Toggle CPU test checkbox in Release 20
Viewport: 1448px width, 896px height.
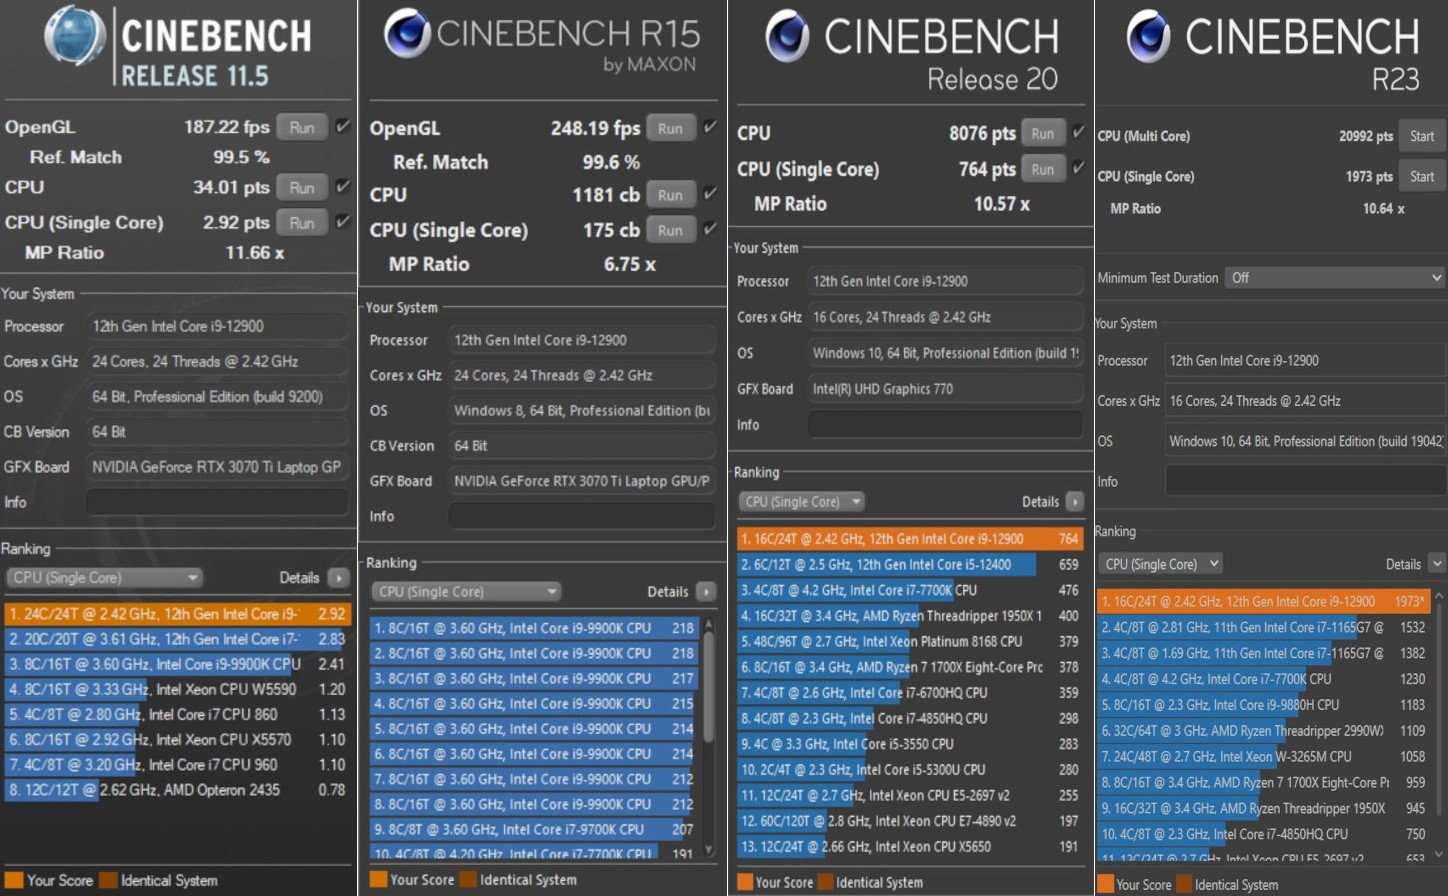[x=1079, y=132]
